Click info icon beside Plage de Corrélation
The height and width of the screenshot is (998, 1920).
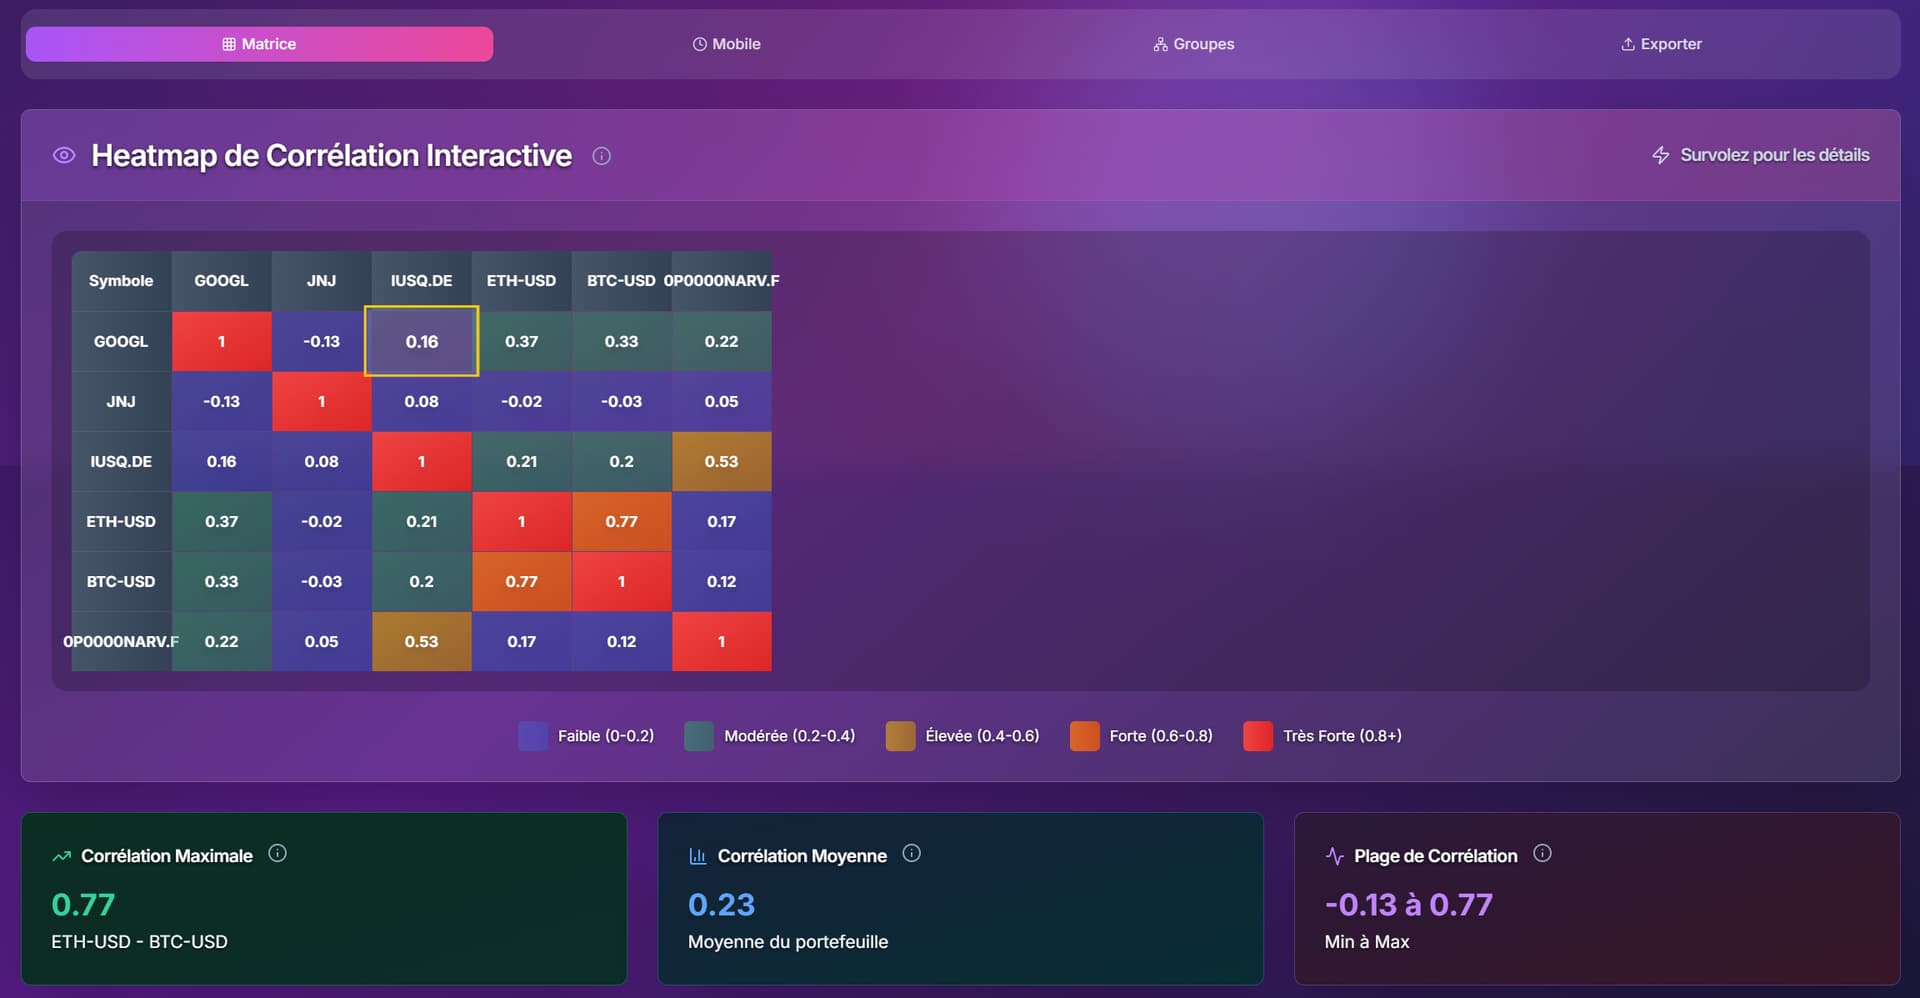[x=1542, y=853]
